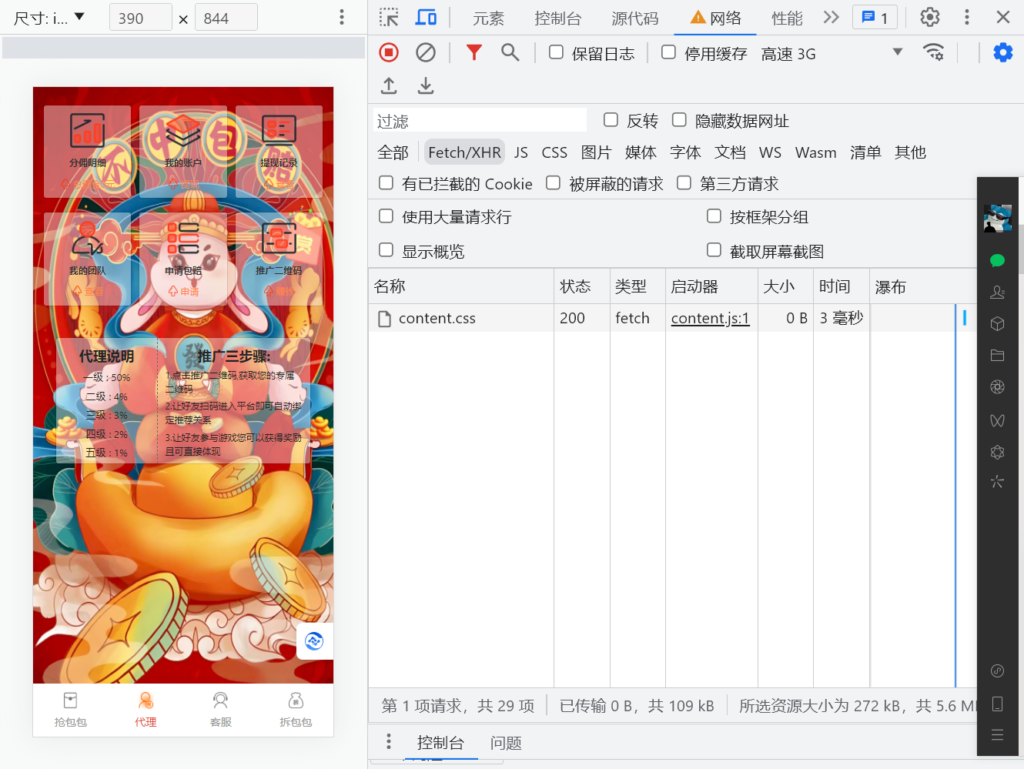Select the Fetch/XHR request filter tab
The image size is (1024, 769).
(x=464, y=152)
